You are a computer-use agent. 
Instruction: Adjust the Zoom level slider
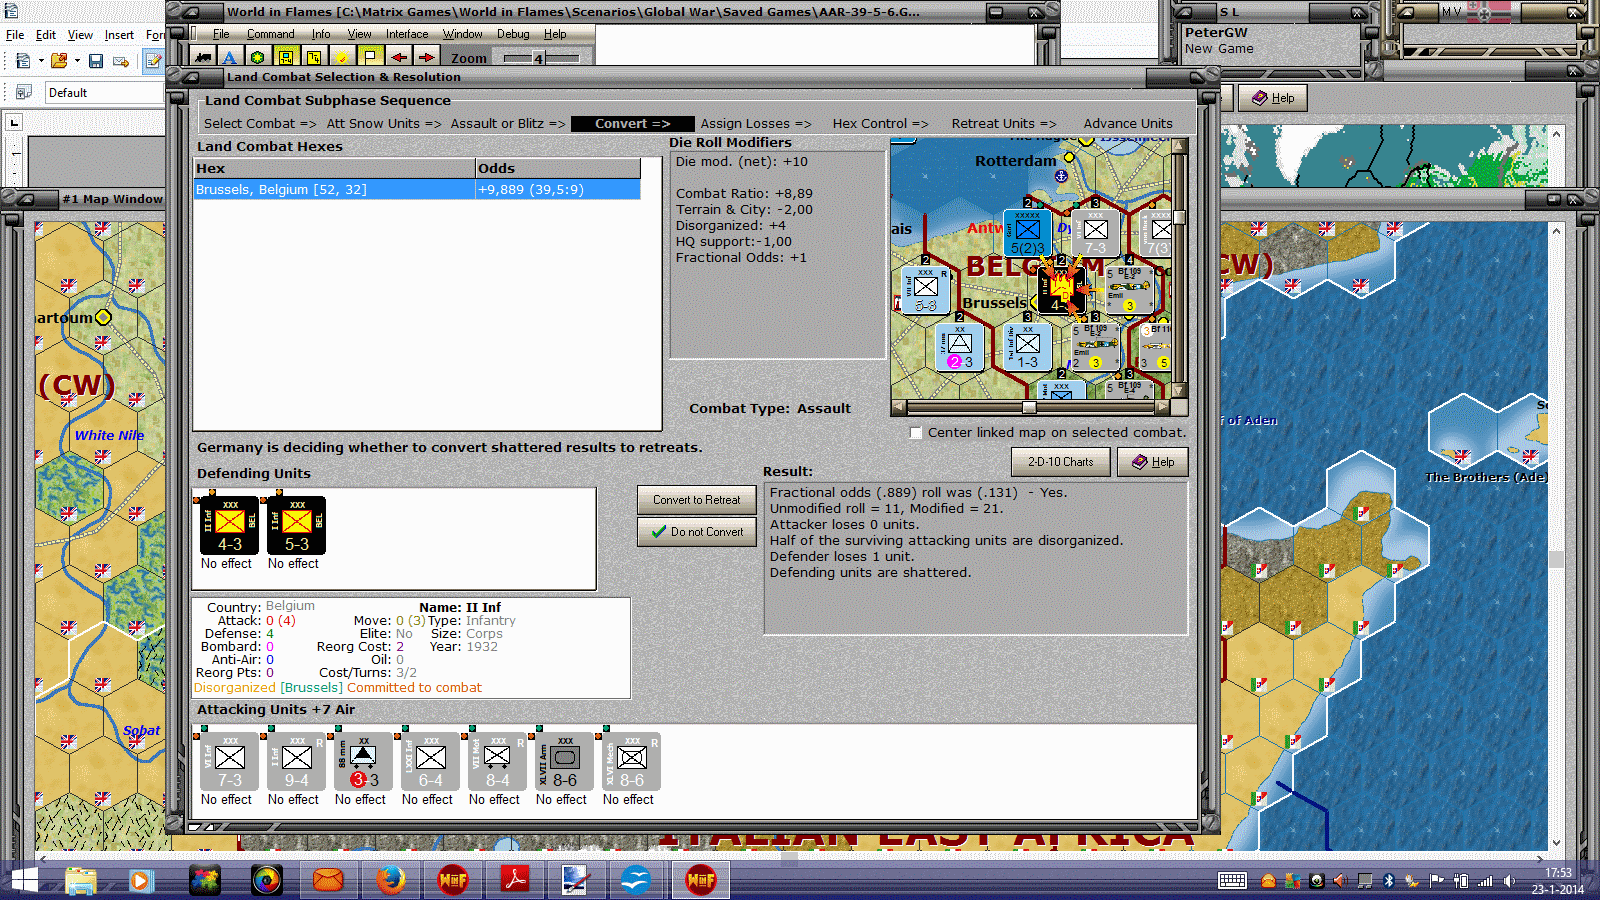point(536,58)
